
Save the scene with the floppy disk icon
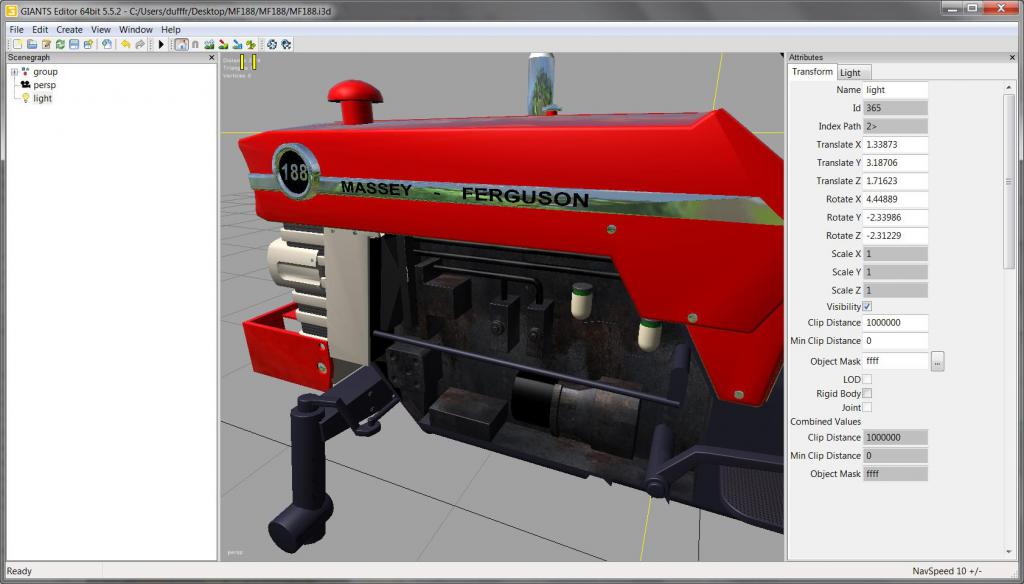click(74, 44)
